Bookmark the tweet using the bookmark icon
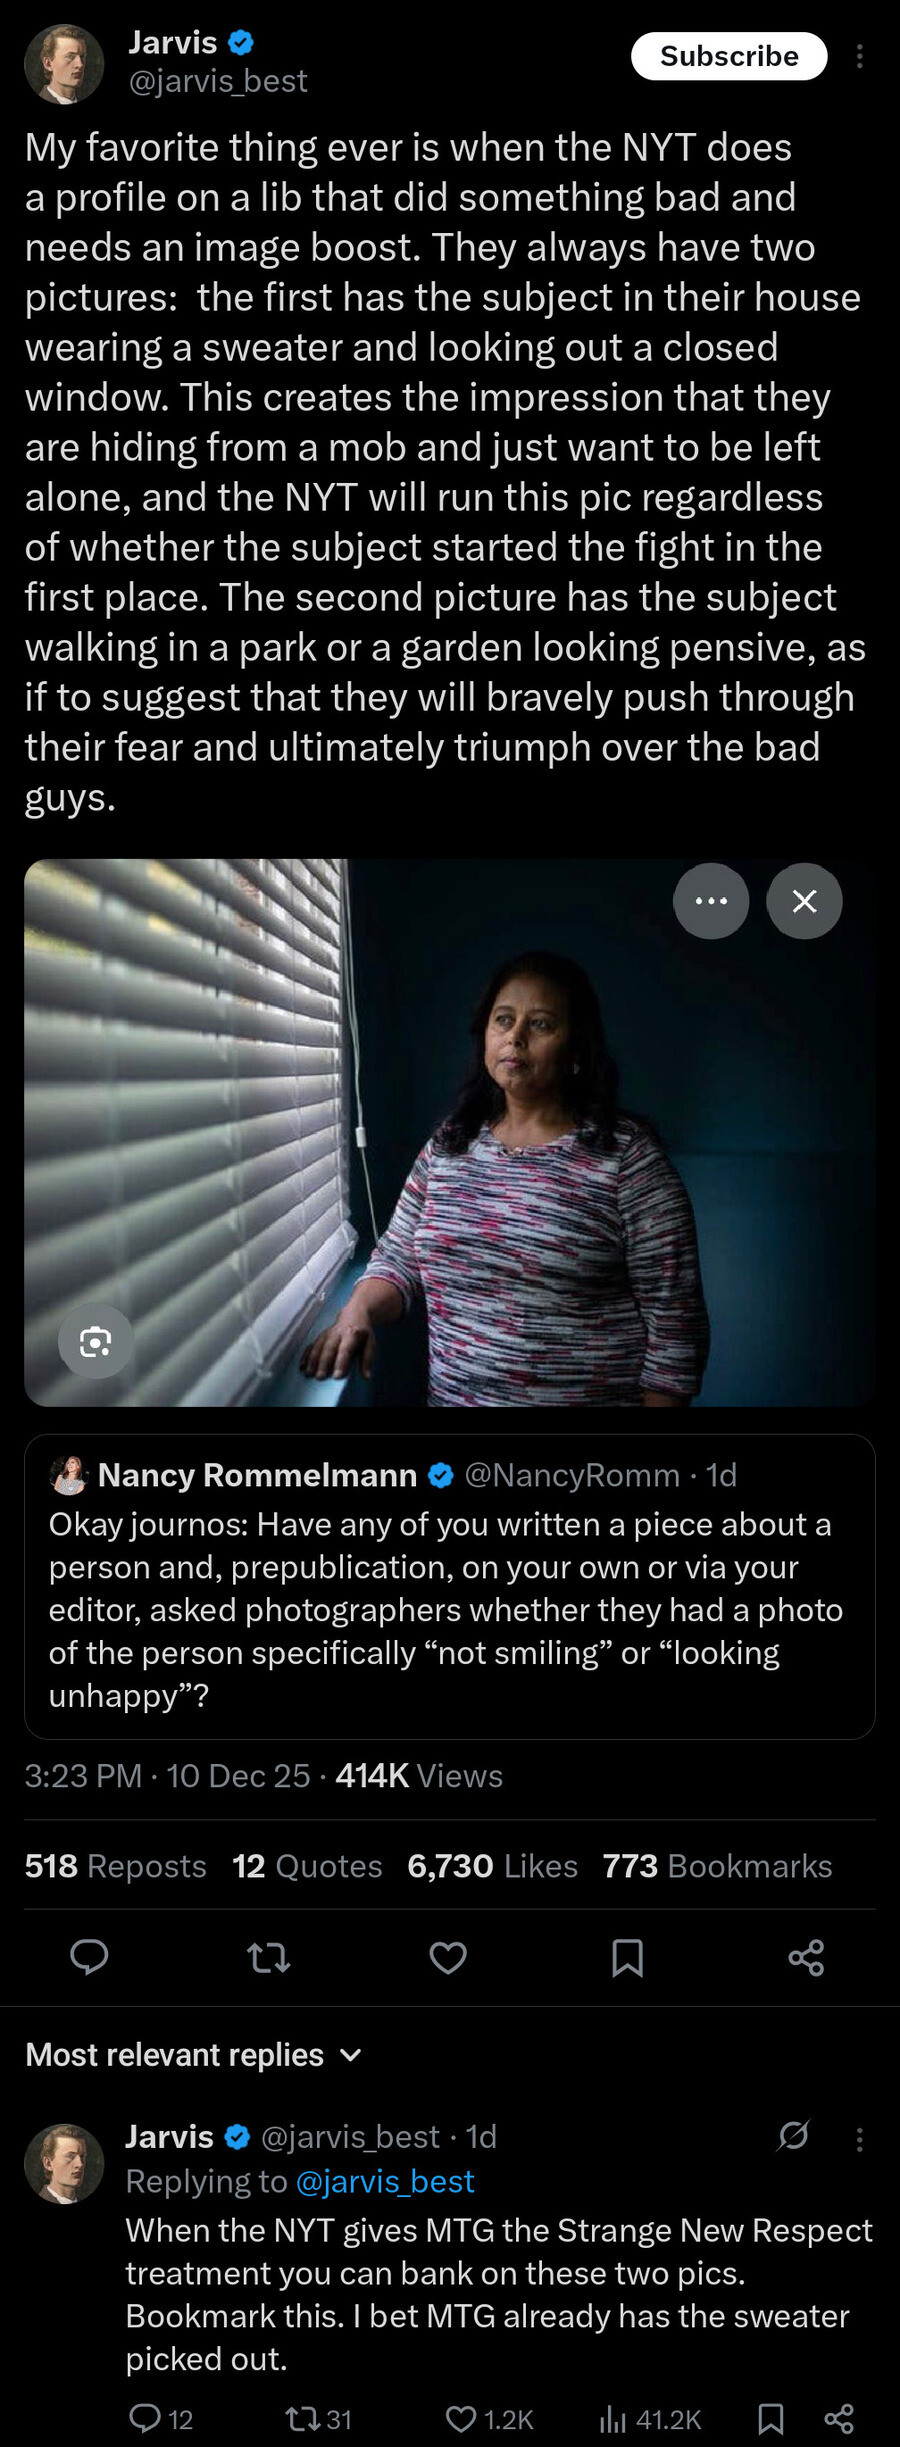The height and width of the screenshot is (2447, 900). tap(628, 1959)
